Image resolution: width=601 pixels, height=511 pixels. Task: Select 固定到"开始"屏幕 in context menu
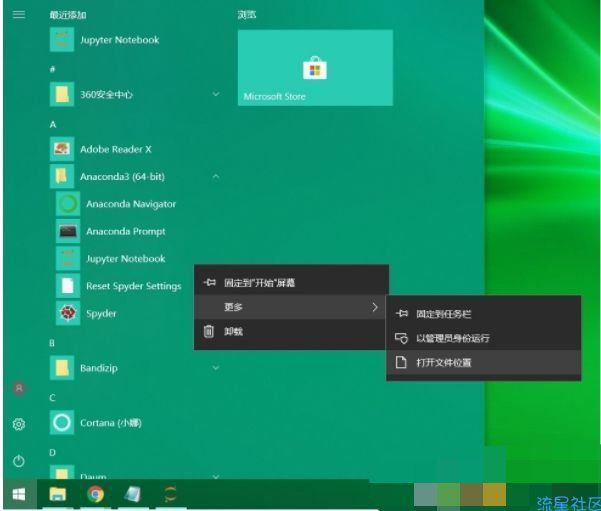coord(291,283)
